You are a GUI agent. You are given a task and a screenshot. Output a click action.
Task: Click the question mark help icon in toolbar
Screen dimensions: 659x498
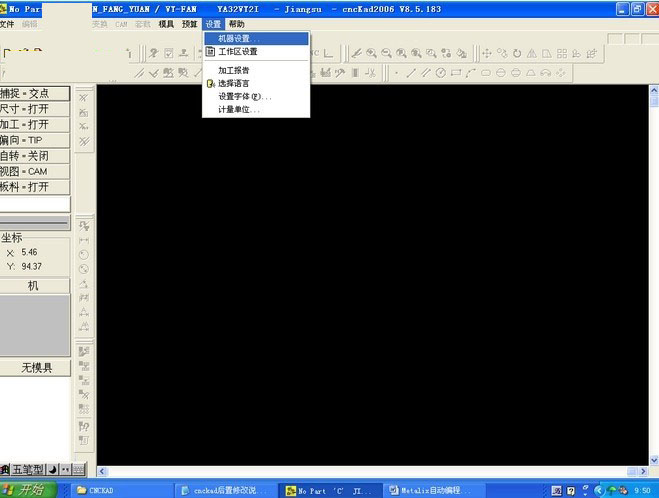tap(154, 53)
